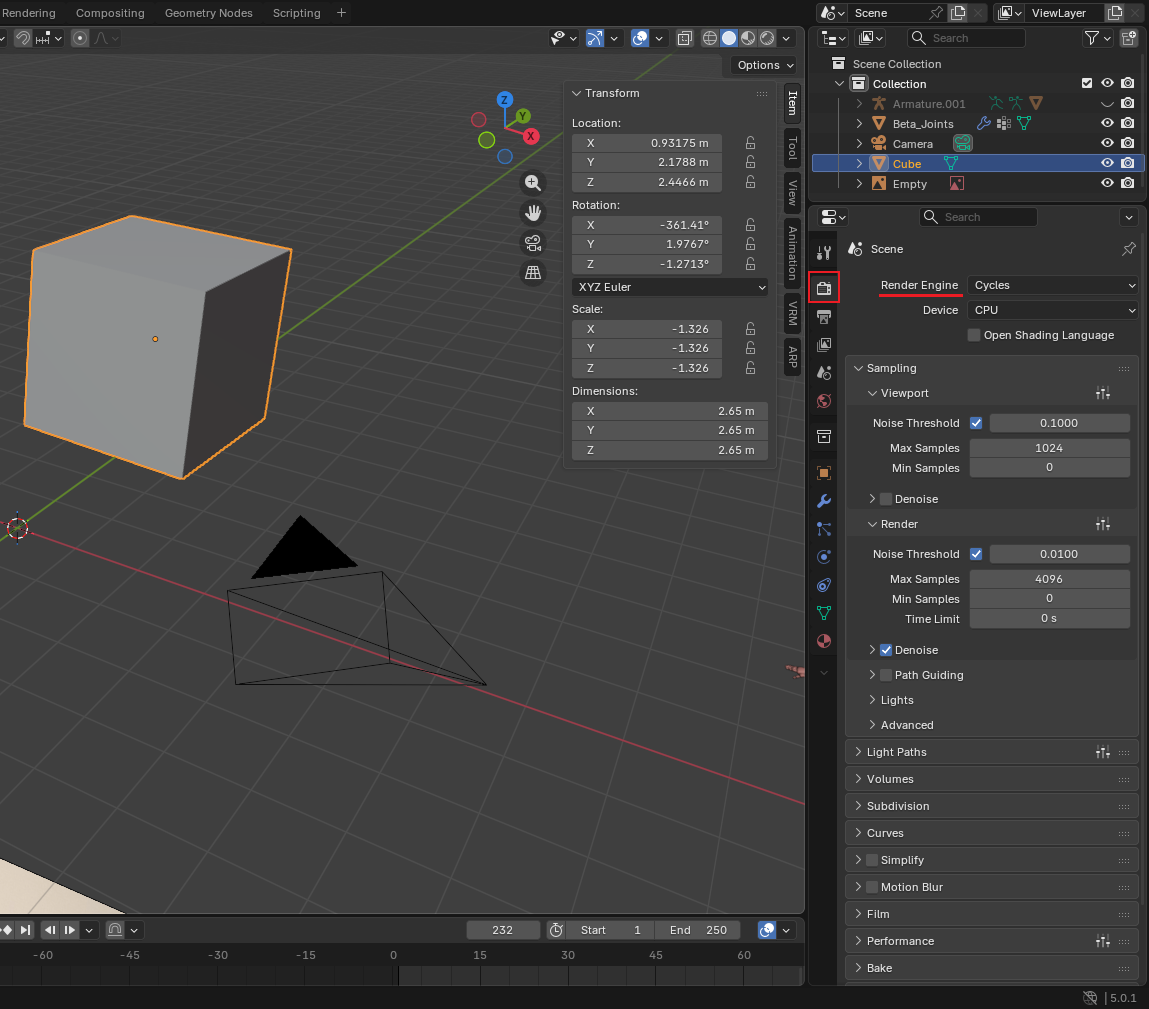Open the View Layer properties icon
1149x1009 pixels.
point(824,344)
